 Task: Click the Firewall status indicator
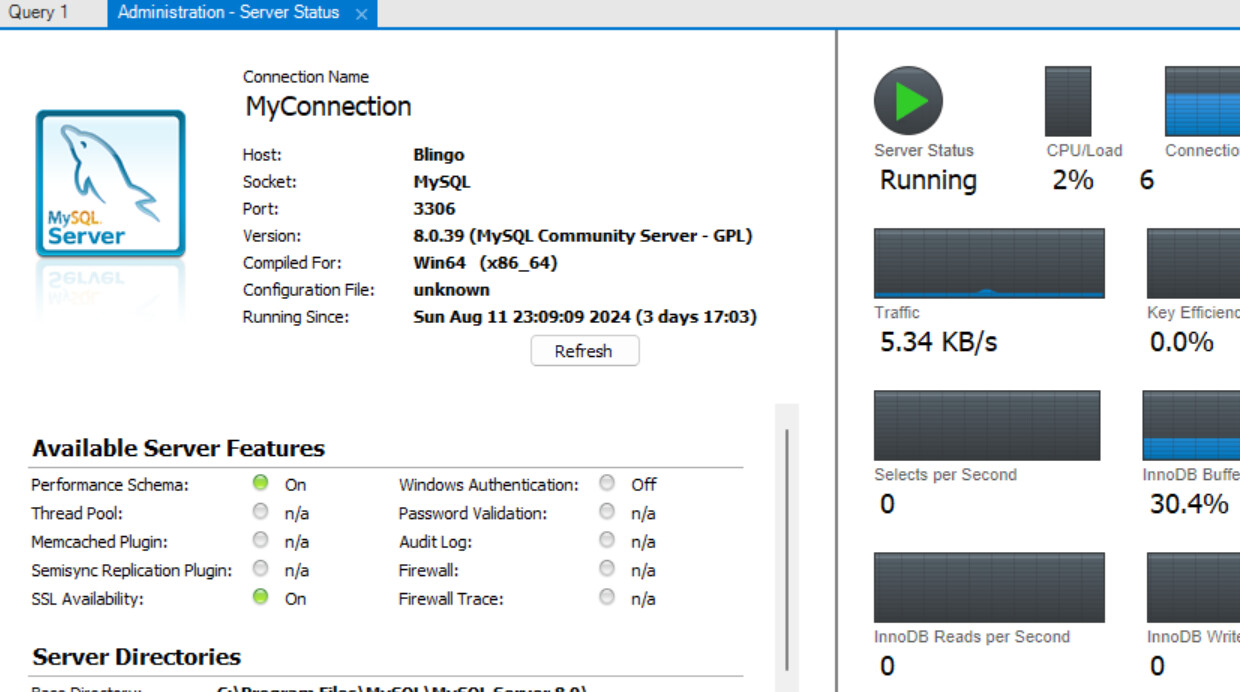point(607,569)
